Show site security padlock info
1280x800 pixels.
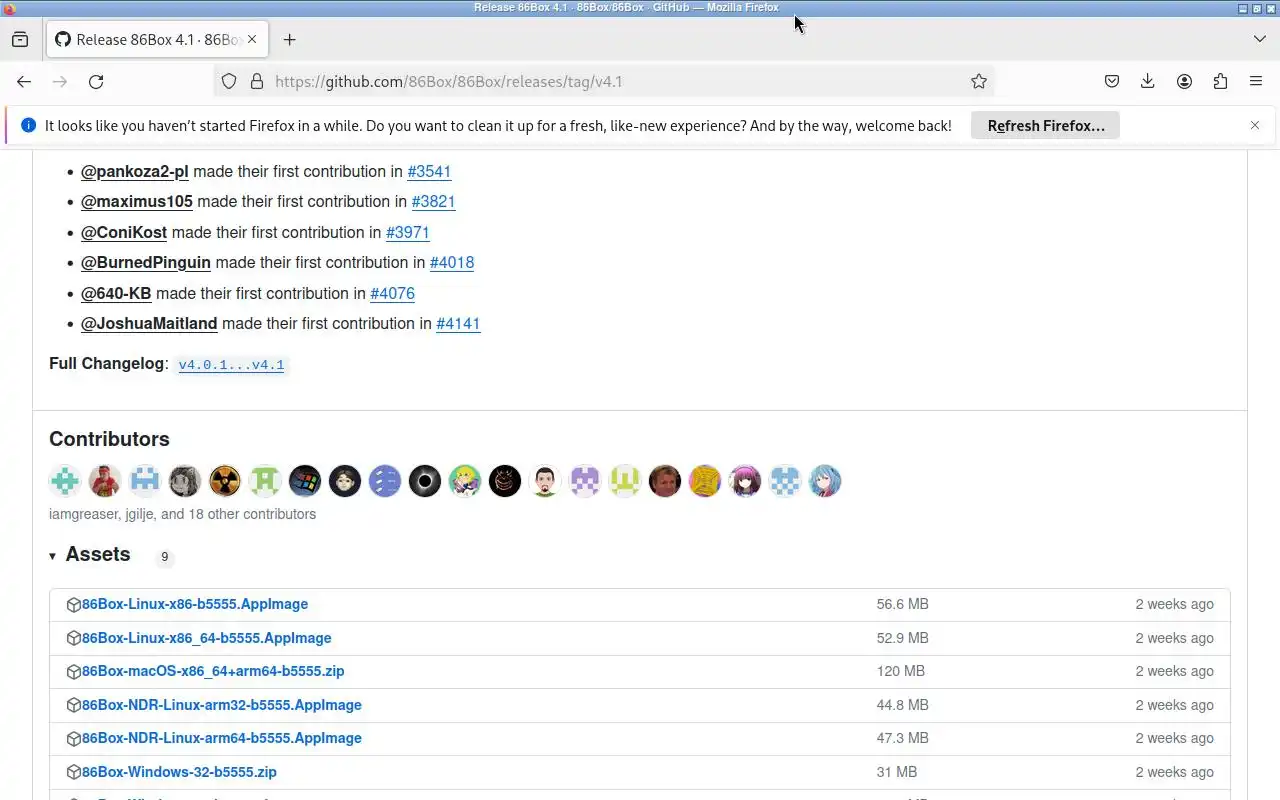pos(256,82)
